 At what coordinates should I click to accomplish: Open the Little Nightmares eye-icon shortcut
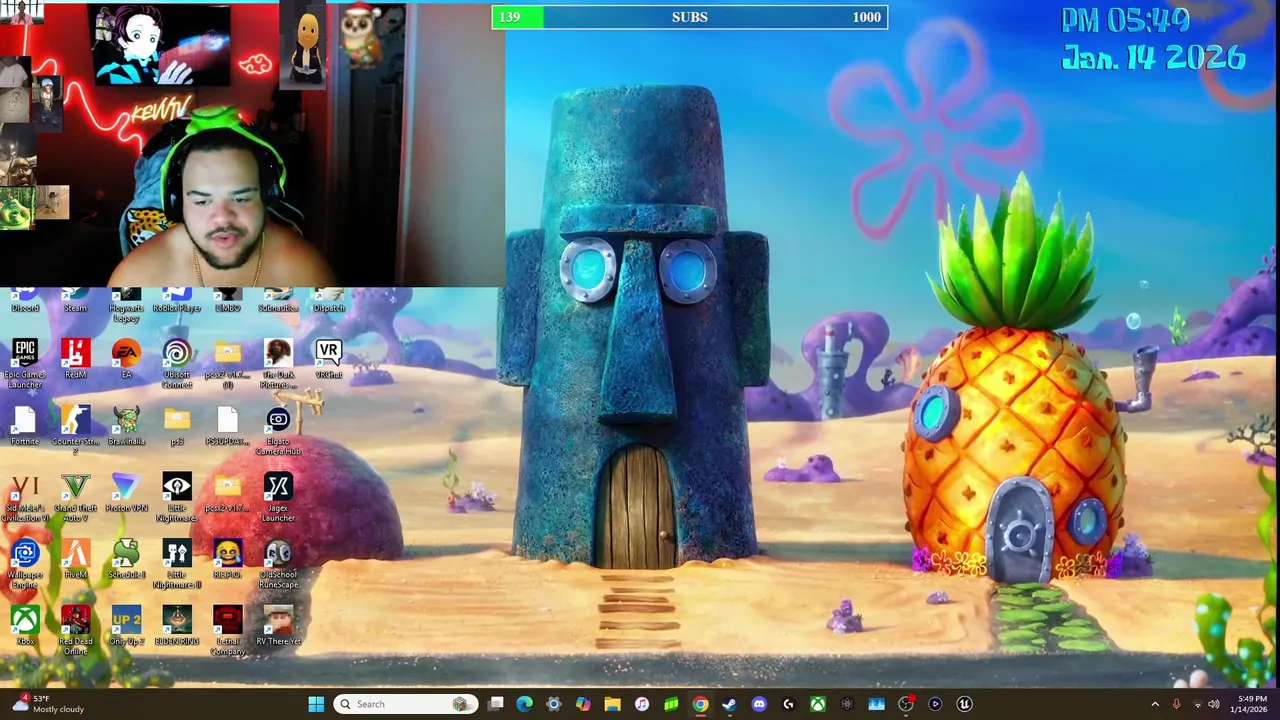177,497
